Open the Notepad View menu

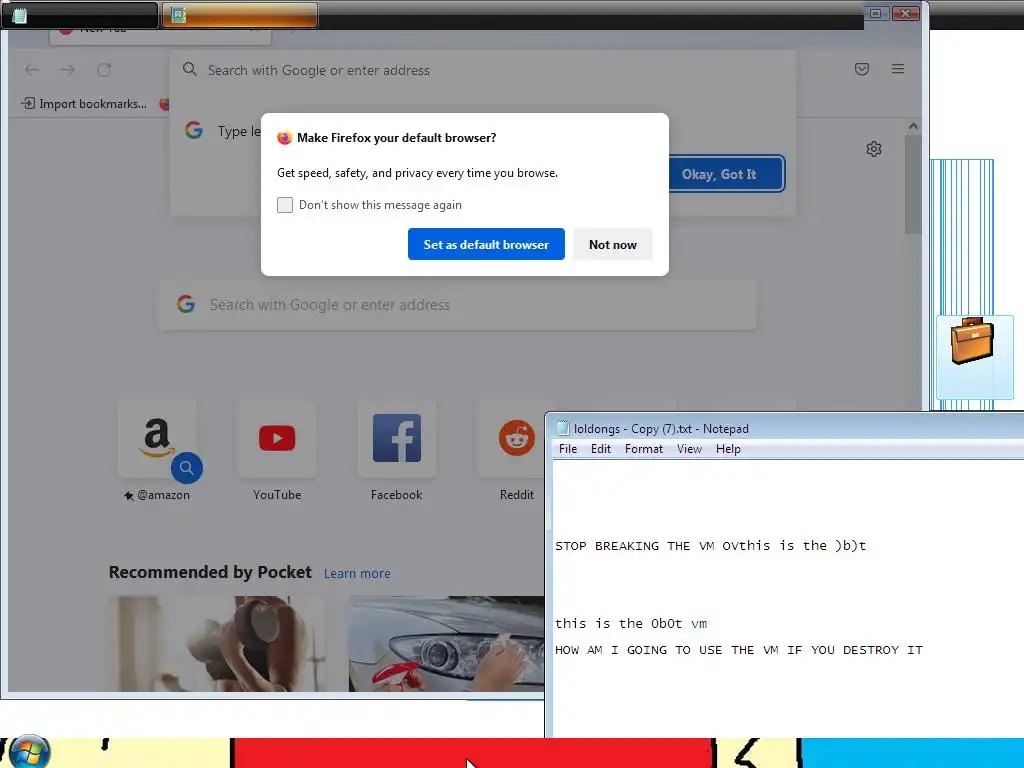(689, 449)
